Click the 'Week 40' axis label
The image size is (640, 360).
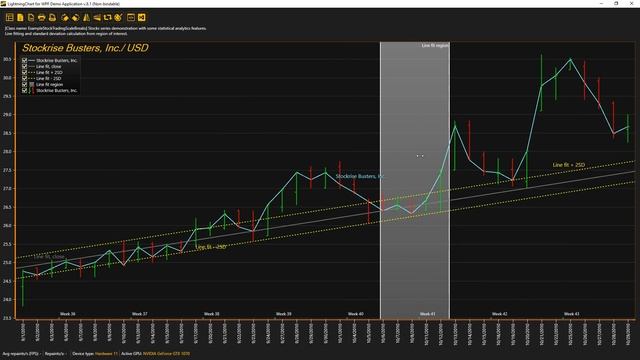click(356, 314)
